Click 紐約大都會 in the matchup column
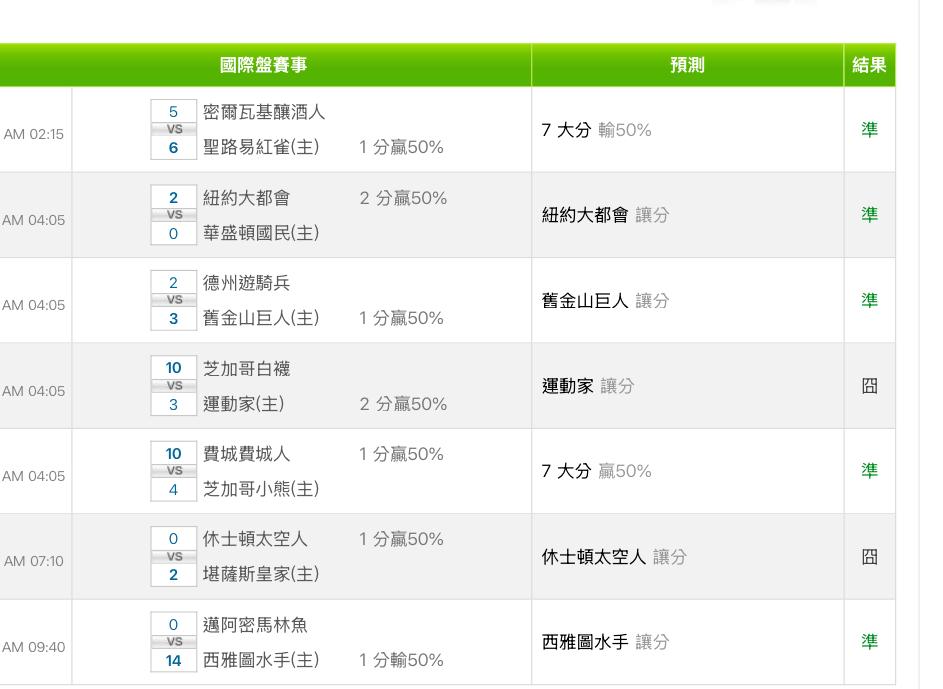The width and height of the screenshot is (943, 689). click(x=247, y=198)
